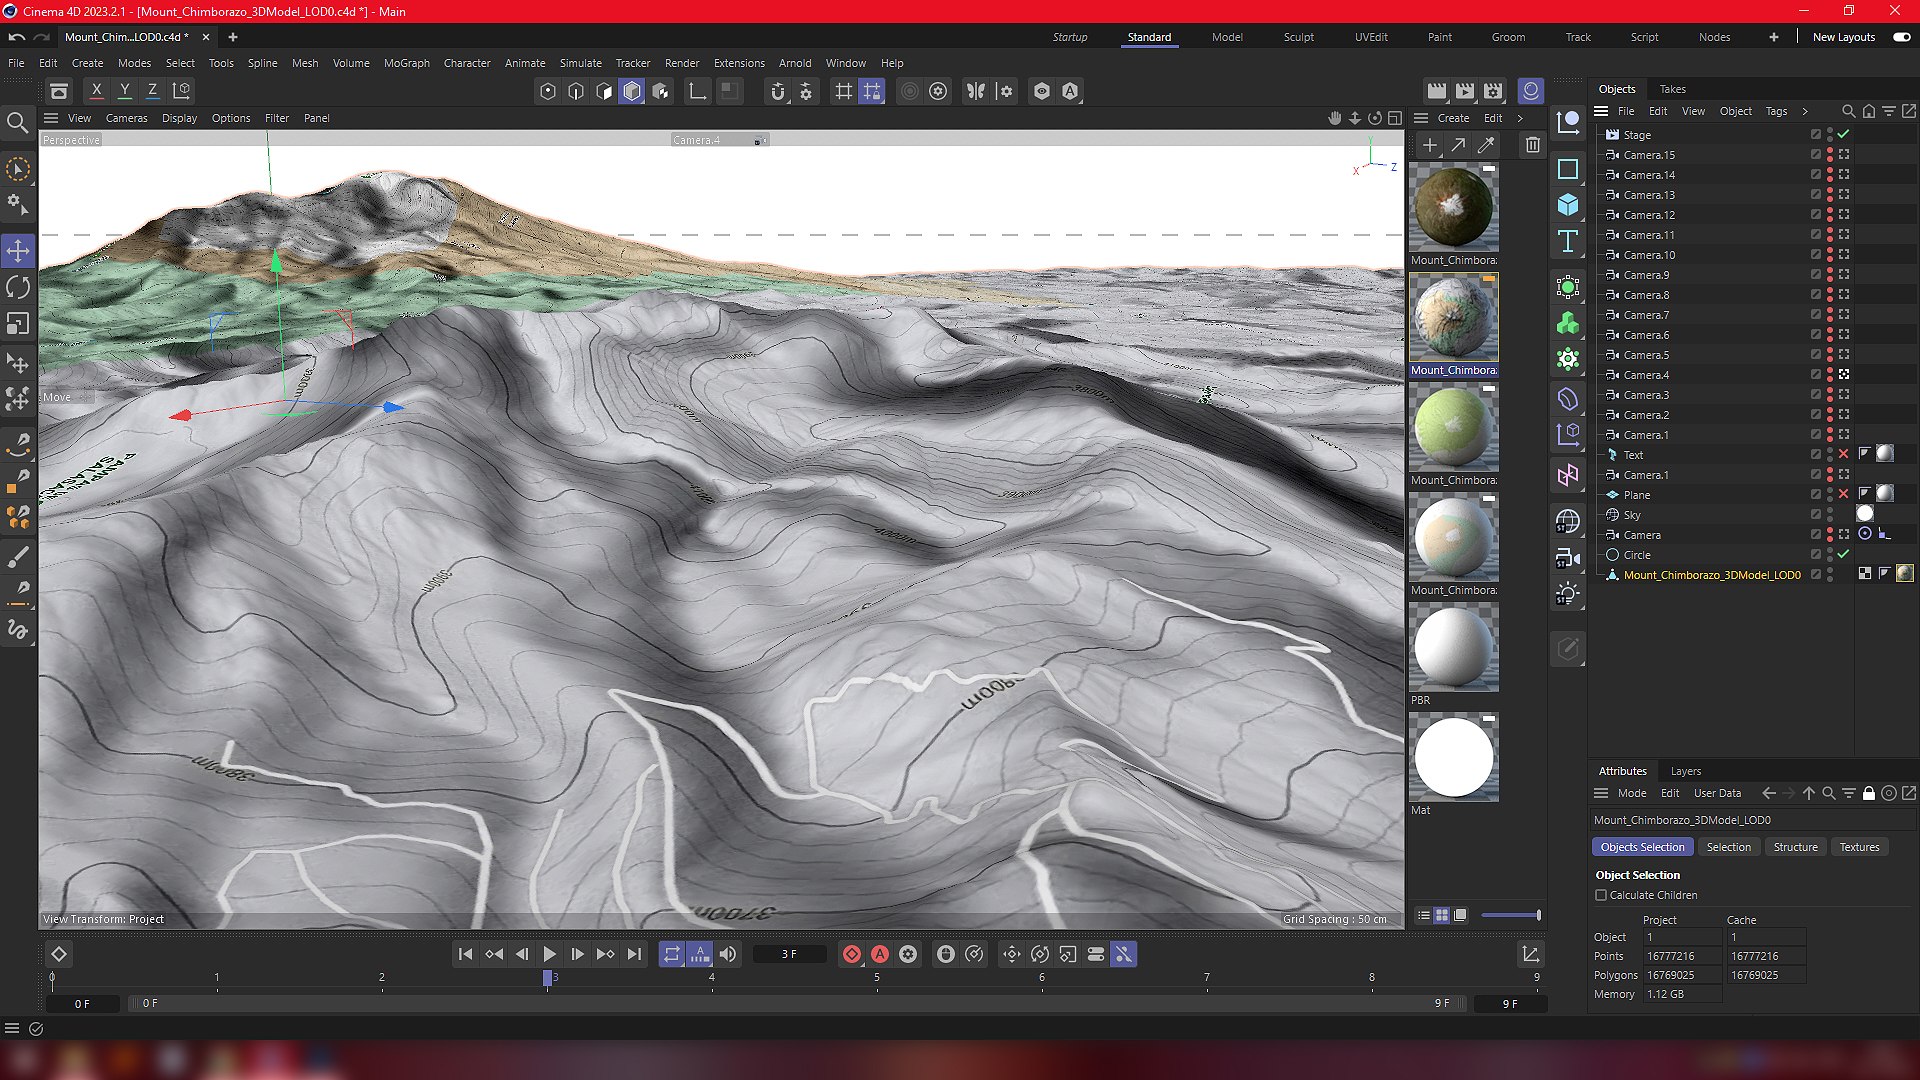Open the search magnifier in left palette
1920x1080 pixels.
(x=17, y=123)
